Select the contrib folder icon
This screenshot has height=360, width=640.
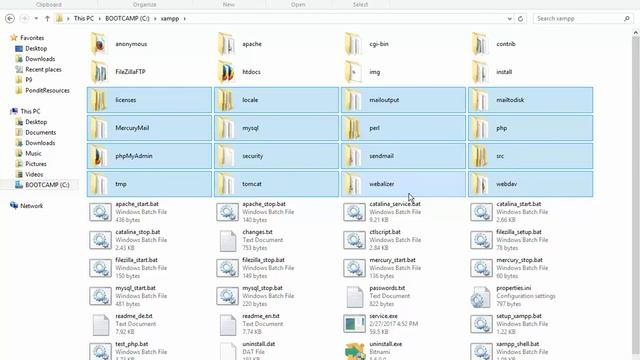(480, 44)
